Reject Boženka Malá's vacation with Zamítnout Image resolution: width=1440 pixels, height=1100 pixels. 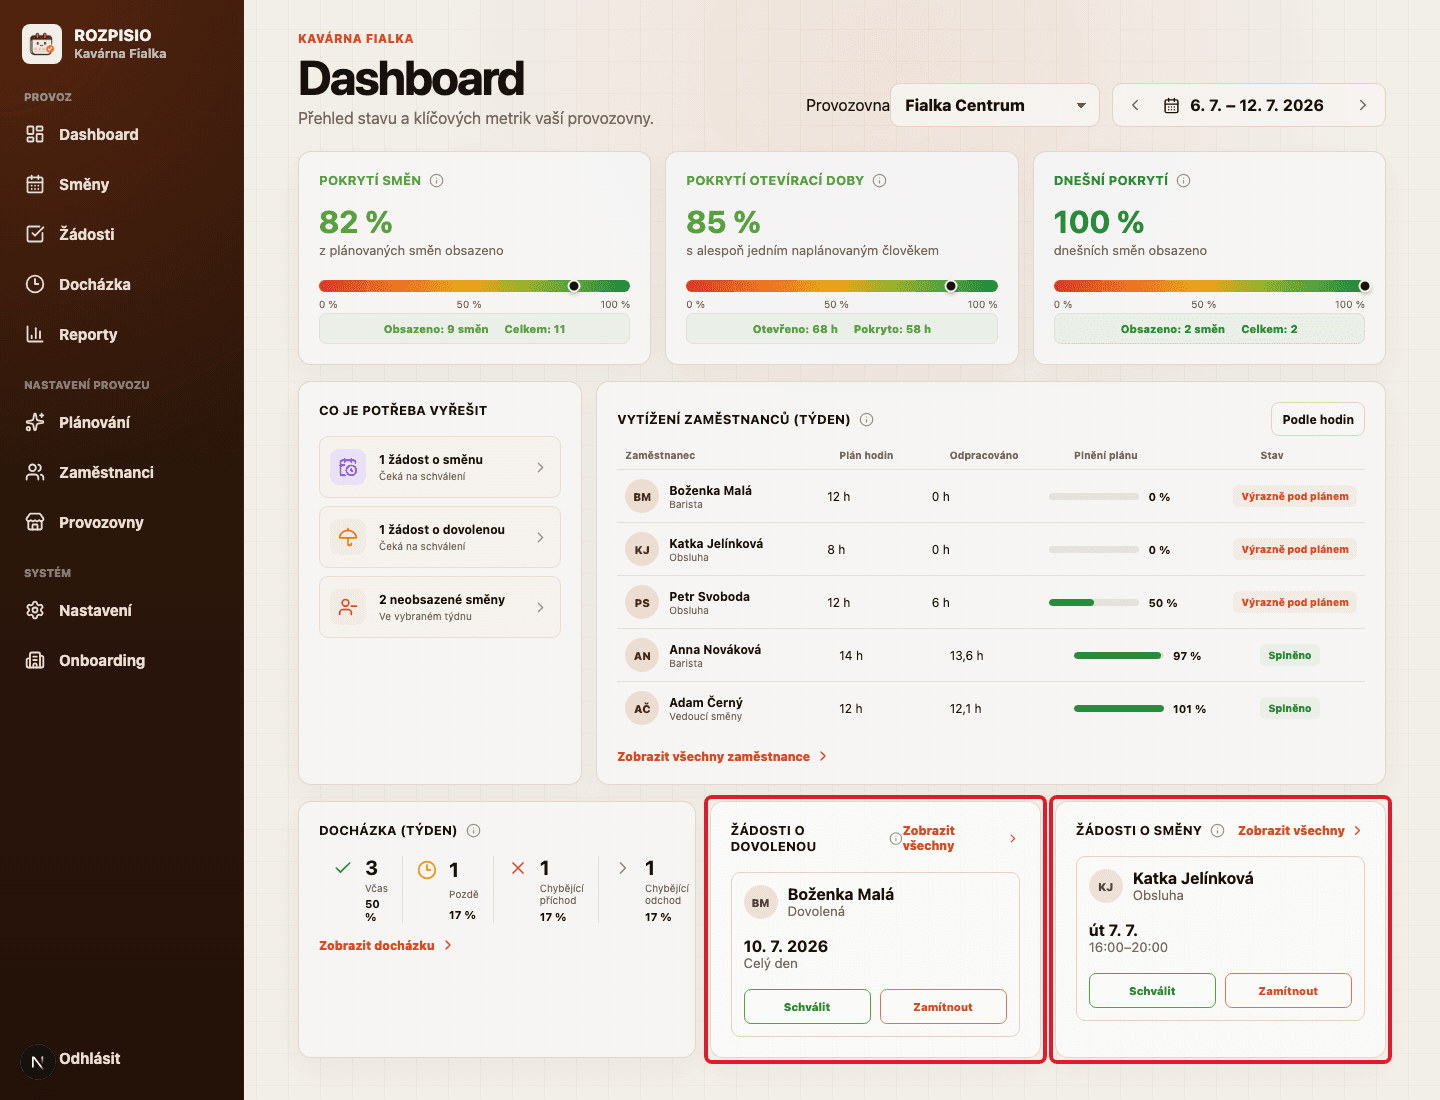point(943,1007)
